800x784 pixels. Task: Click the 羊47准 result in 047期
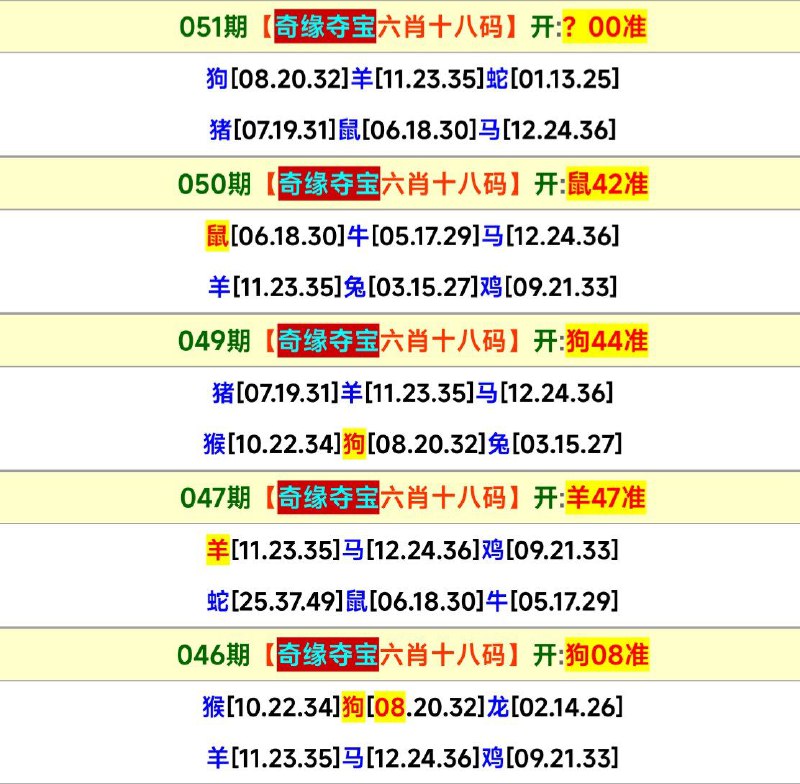606,497
